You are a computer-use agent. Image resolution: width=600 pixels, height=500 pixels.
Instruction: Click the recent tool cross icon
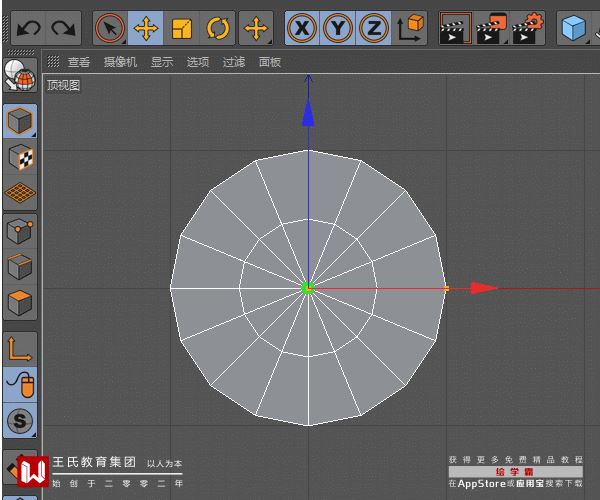tap(256, 28)
